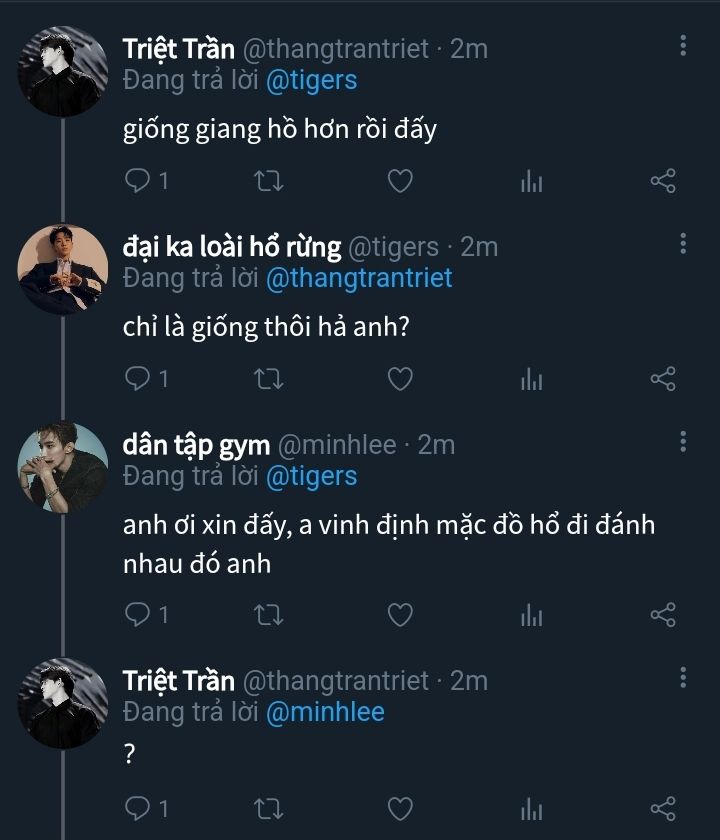Image resolution: width=720 pixels, height=840 pixels.
Task: Share the "chỉ là giống thôi hả anh?" tweet
Action: (x=663, y=379)
